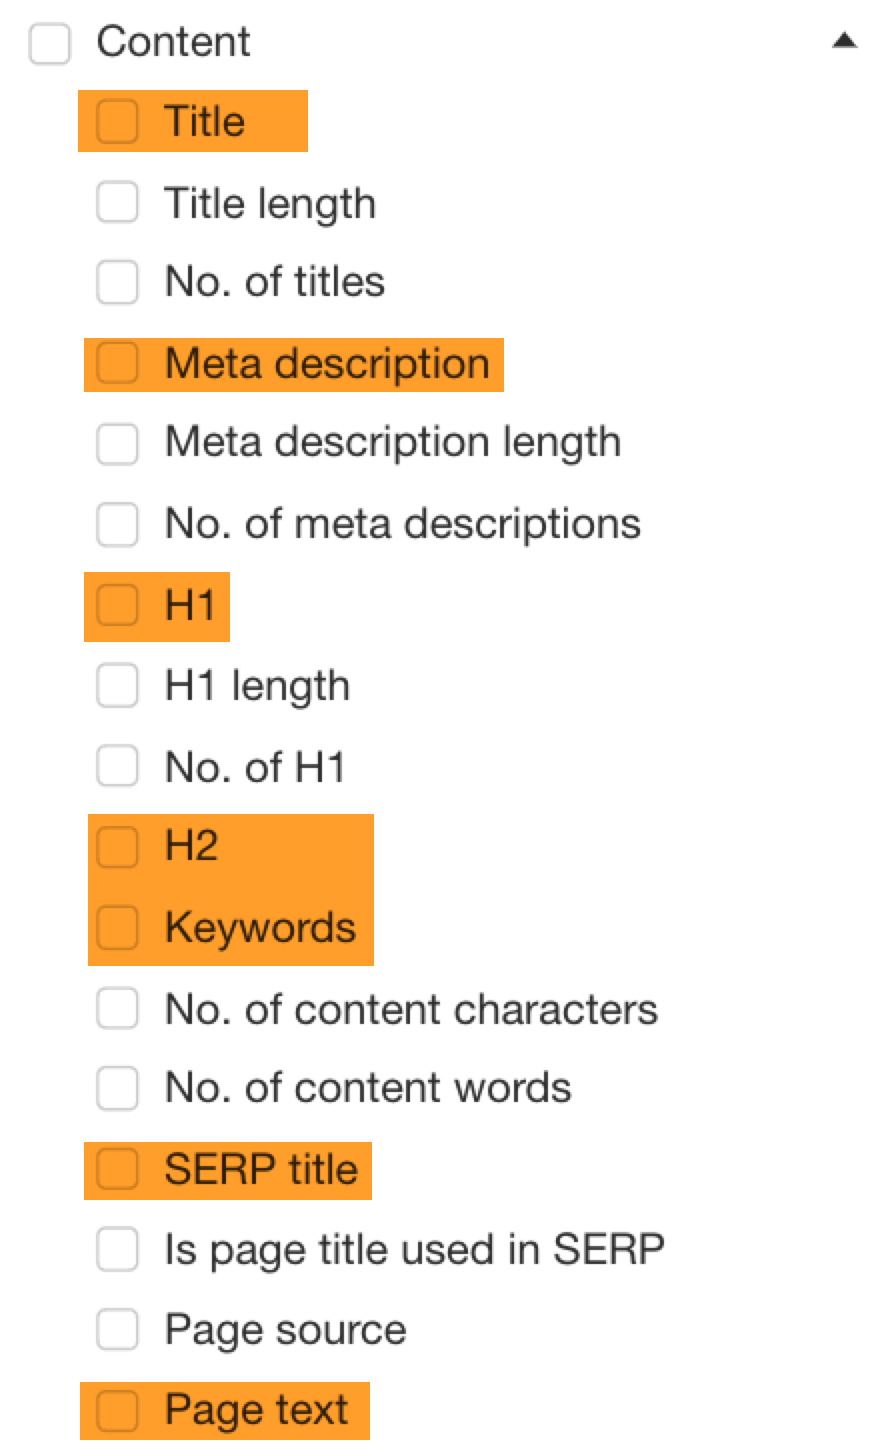884x1454 pixels.
Task: Check the Title length box
Action: click(117, 202)
